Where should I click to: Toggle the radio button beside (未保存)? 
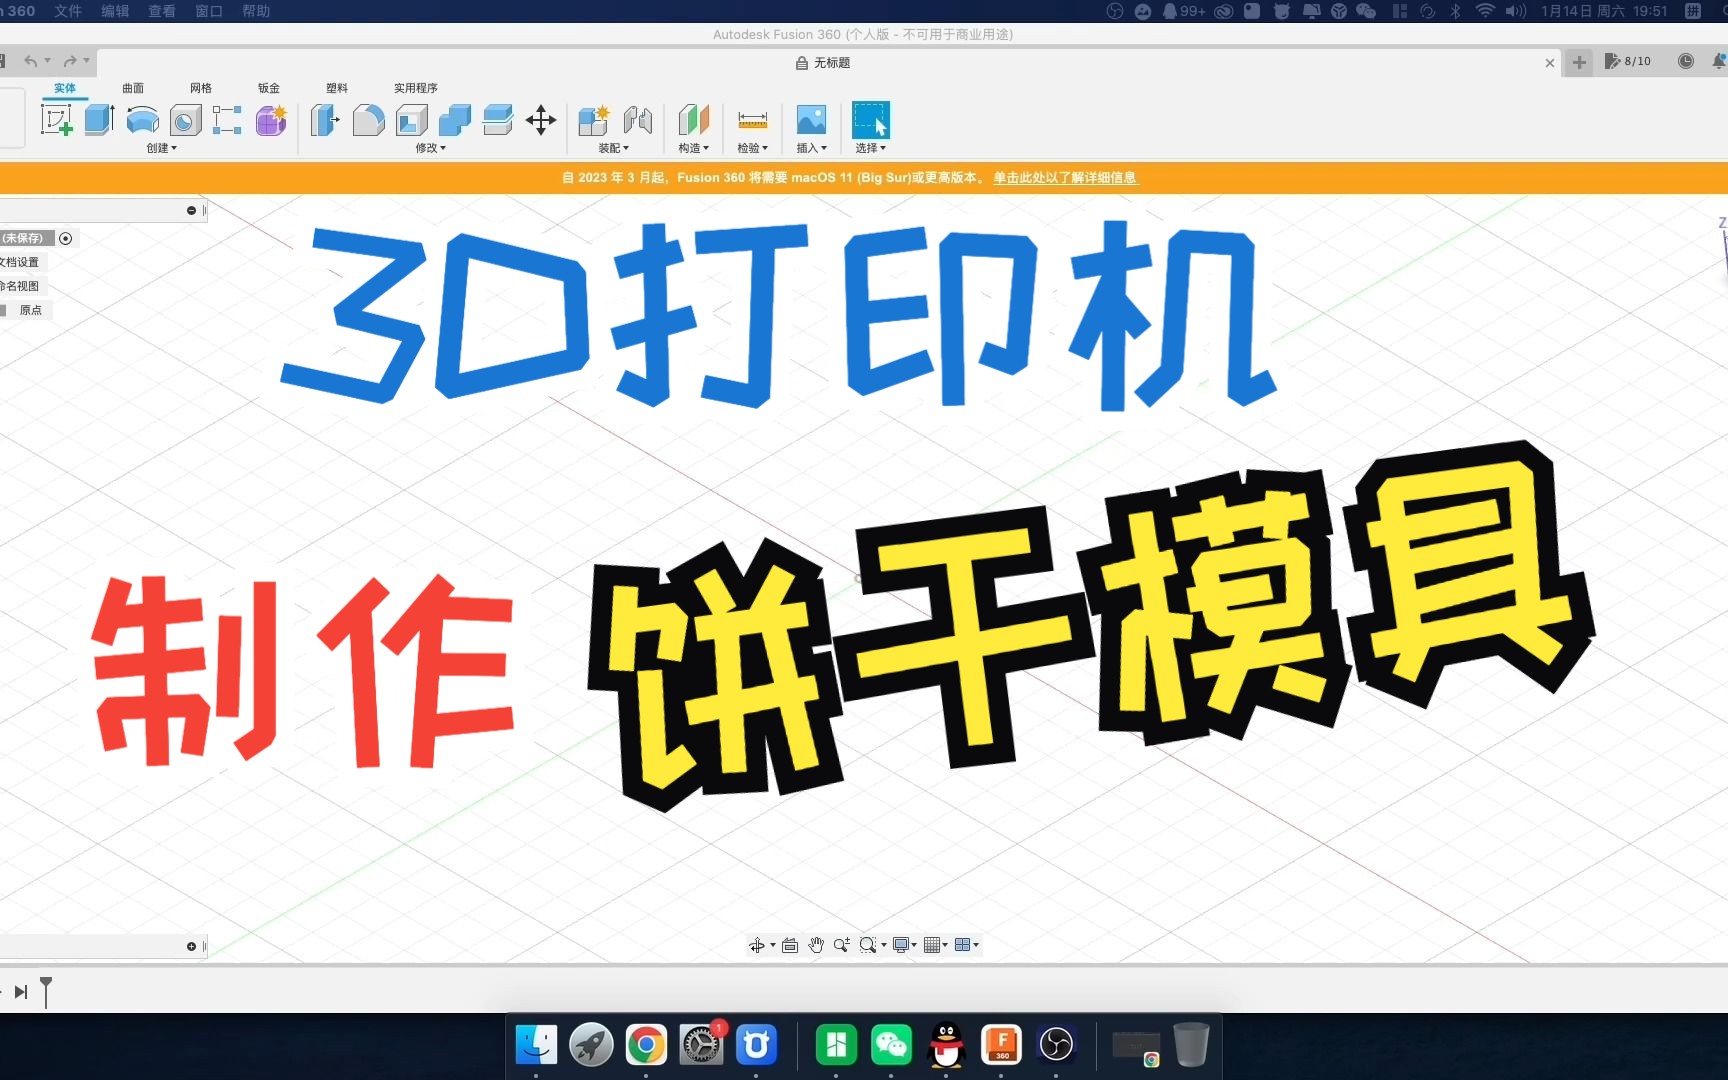point(66,238)
